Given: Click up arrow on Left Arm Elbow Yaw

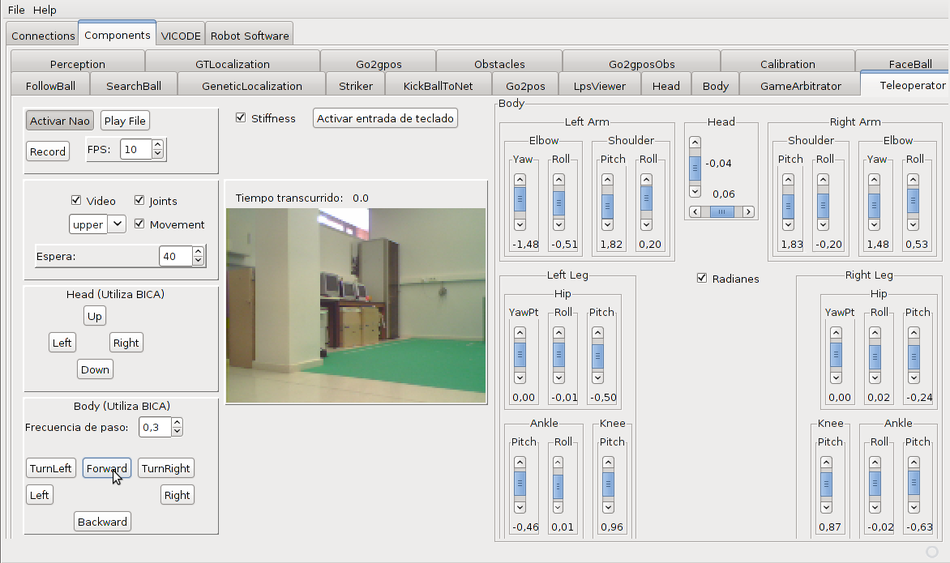Looking at the screenshot, I should pos(519,180).
